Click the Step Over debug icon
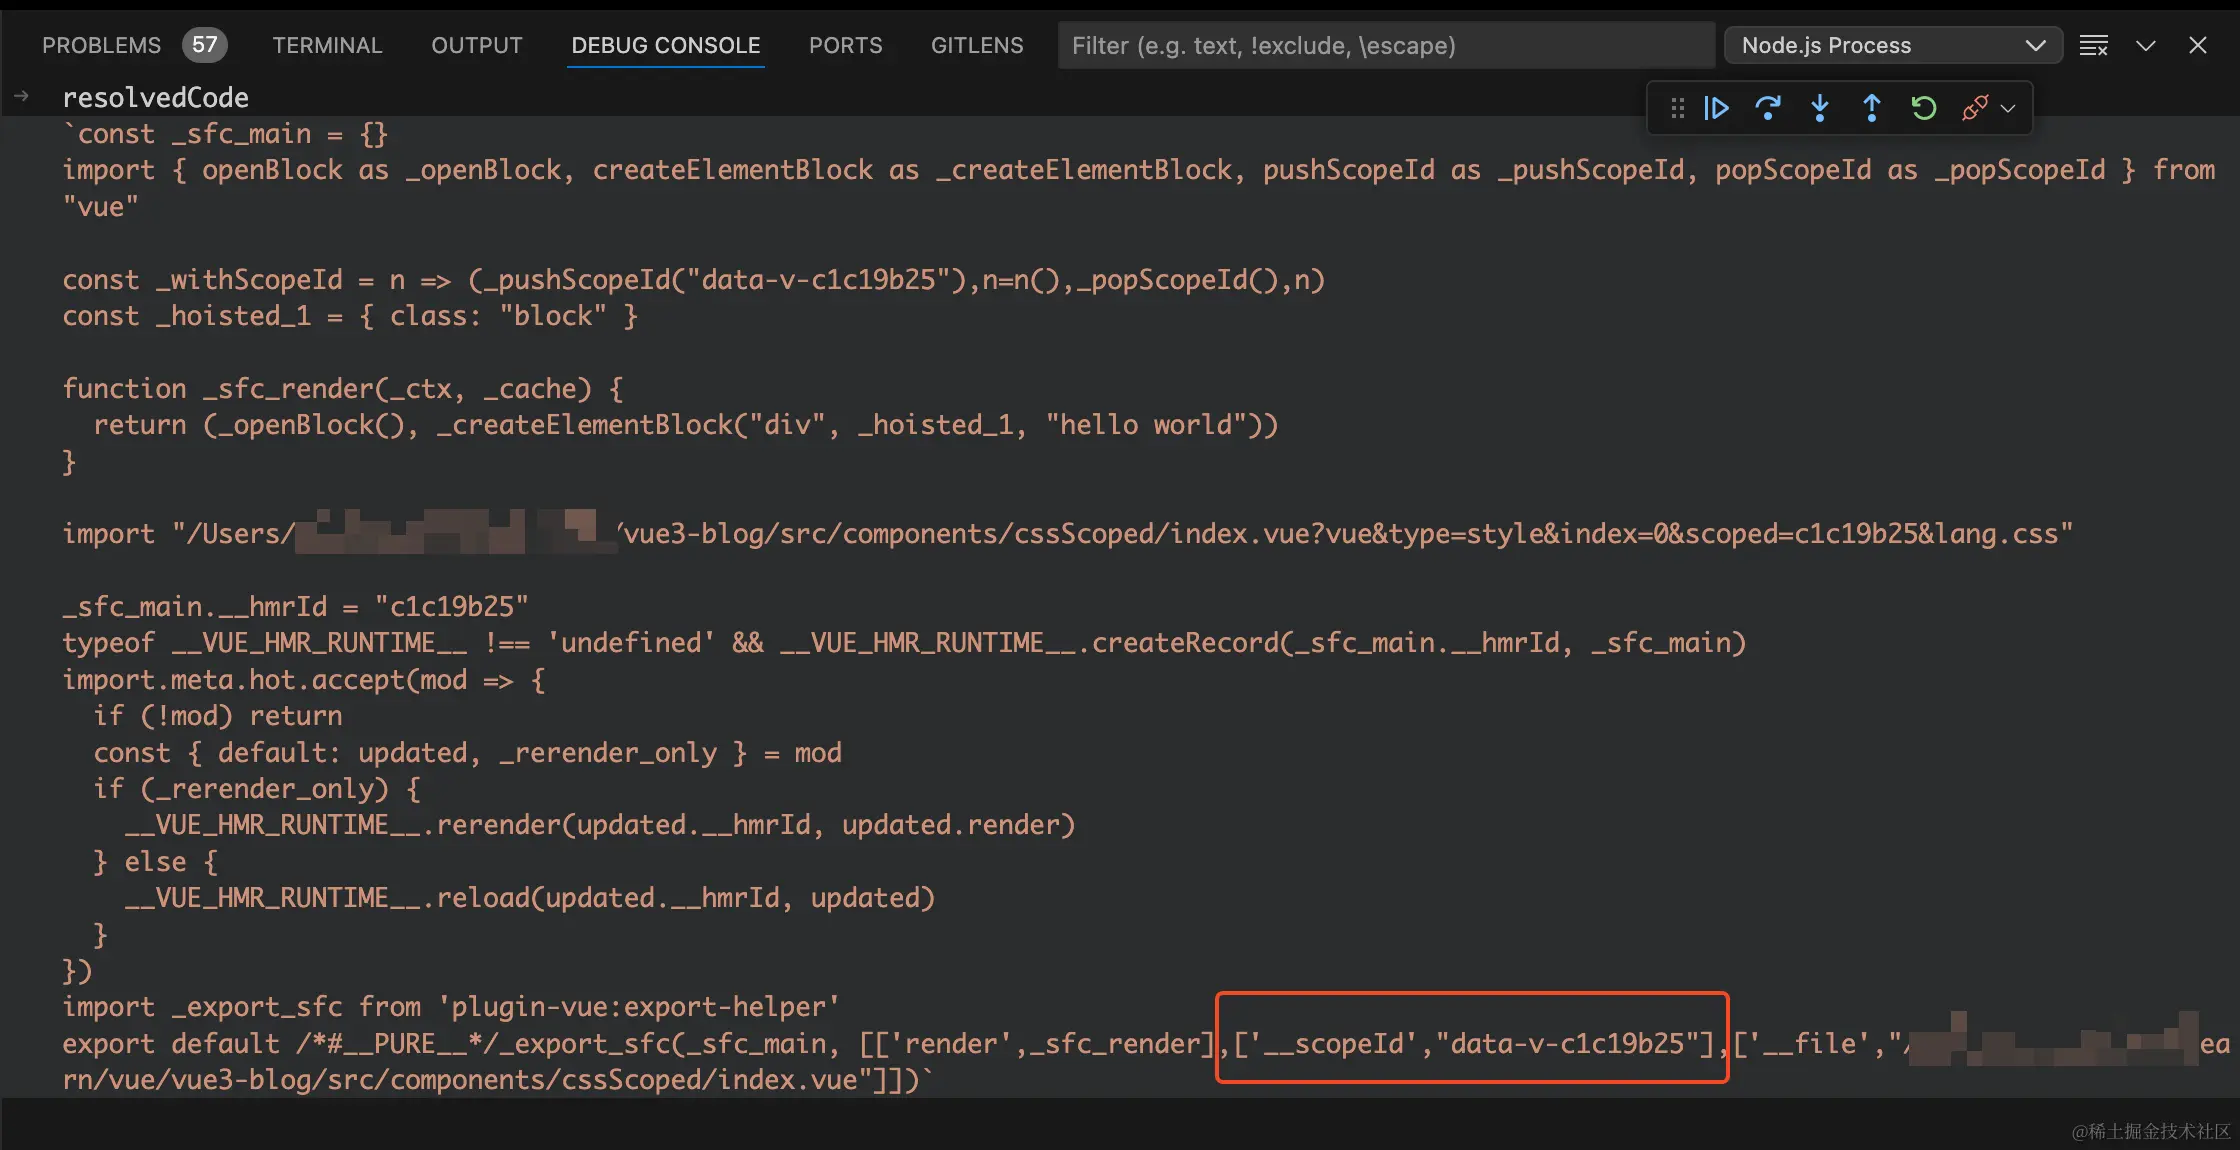This screenshot has width=2240, height=1150. click(1768, 106)
